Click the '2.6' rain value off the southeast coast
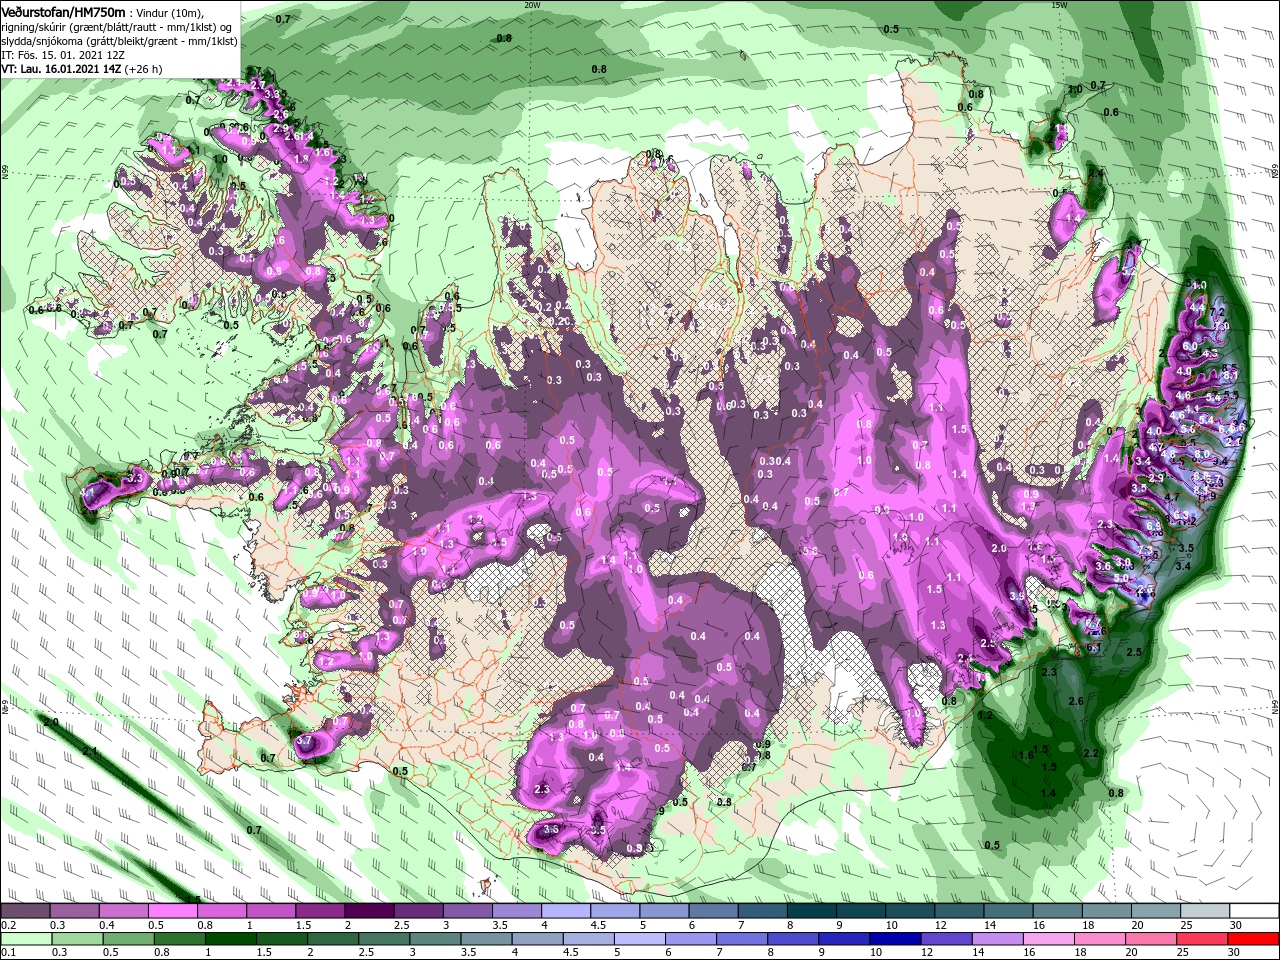The width and height of the screenshot is (1280, 960). point(1076,701)
